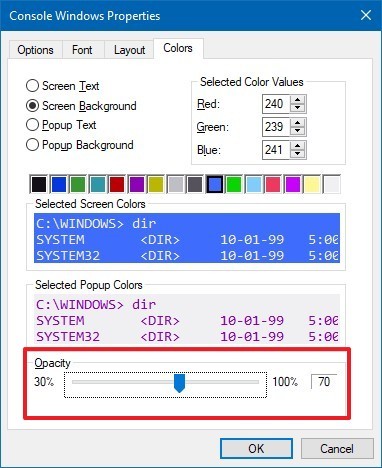Click the Selected Popup Colors preview

(187, 319)
